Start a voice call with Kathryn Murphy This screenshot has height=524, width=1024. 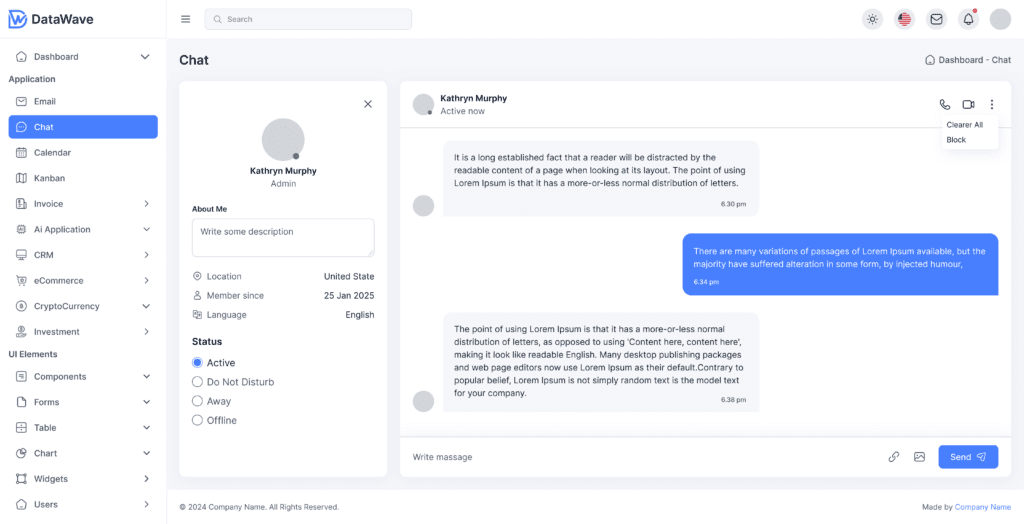[x=945, y=105]
